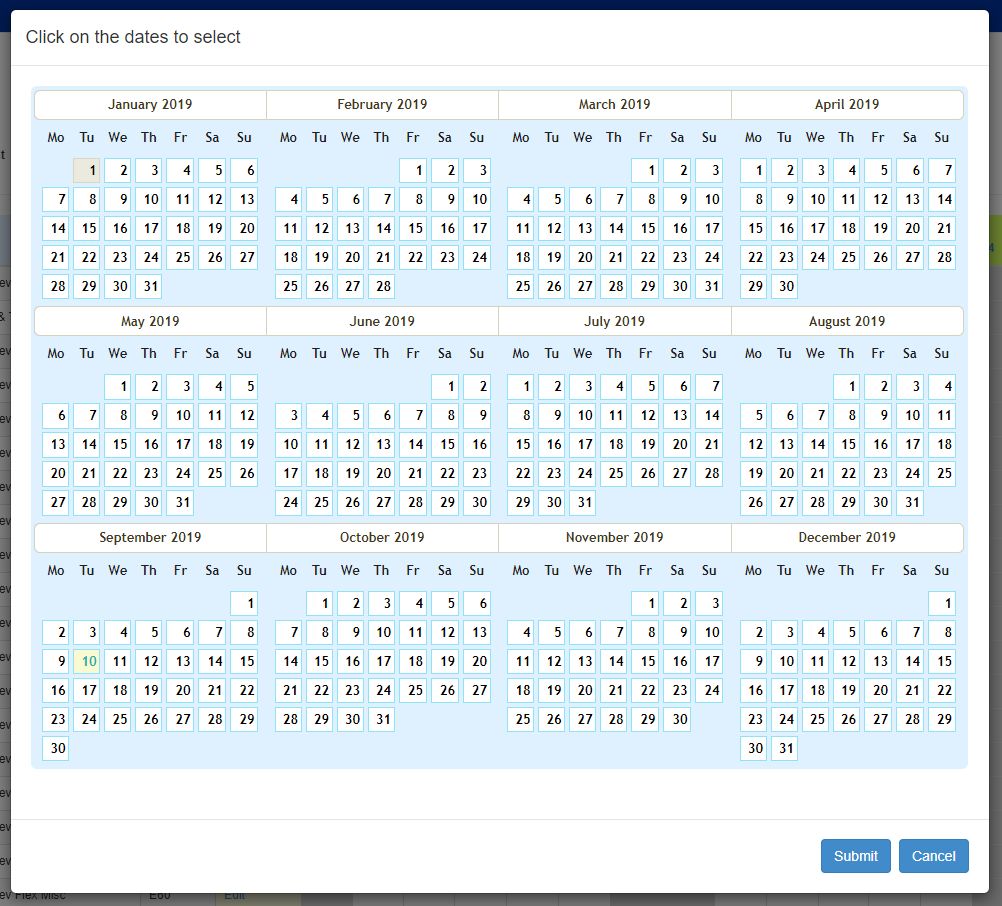The image size is (1002, 906).
Task: Click the Submit button
Action: pyautogui.click(x=855, y=856)
